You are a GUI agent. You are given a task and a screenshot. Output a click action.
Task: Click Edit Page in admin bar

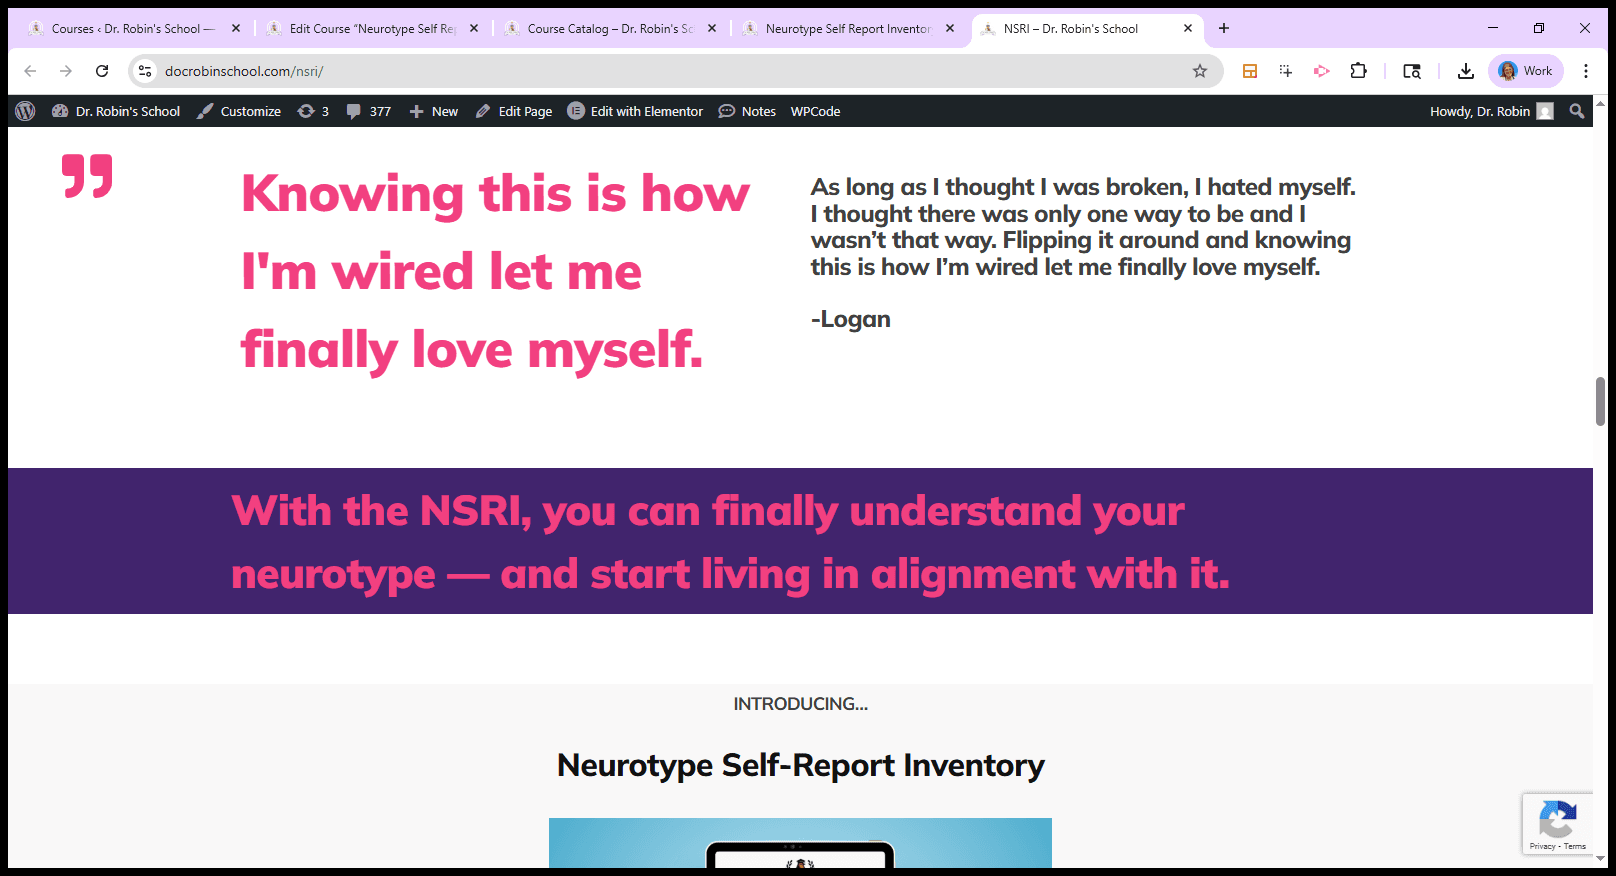(x=514, y=111)
